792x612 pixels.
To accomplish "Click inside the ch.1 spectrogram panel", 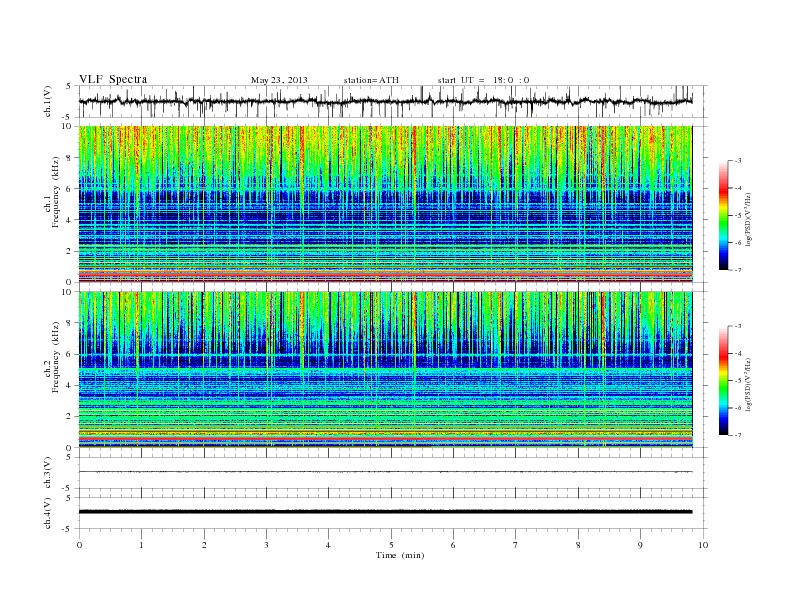I will click(385, 204).
